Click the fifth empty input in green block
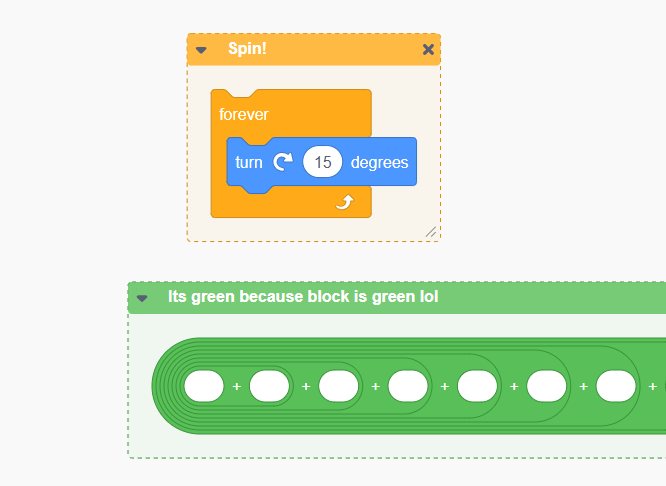666x486 pixels. click(478, 386)
